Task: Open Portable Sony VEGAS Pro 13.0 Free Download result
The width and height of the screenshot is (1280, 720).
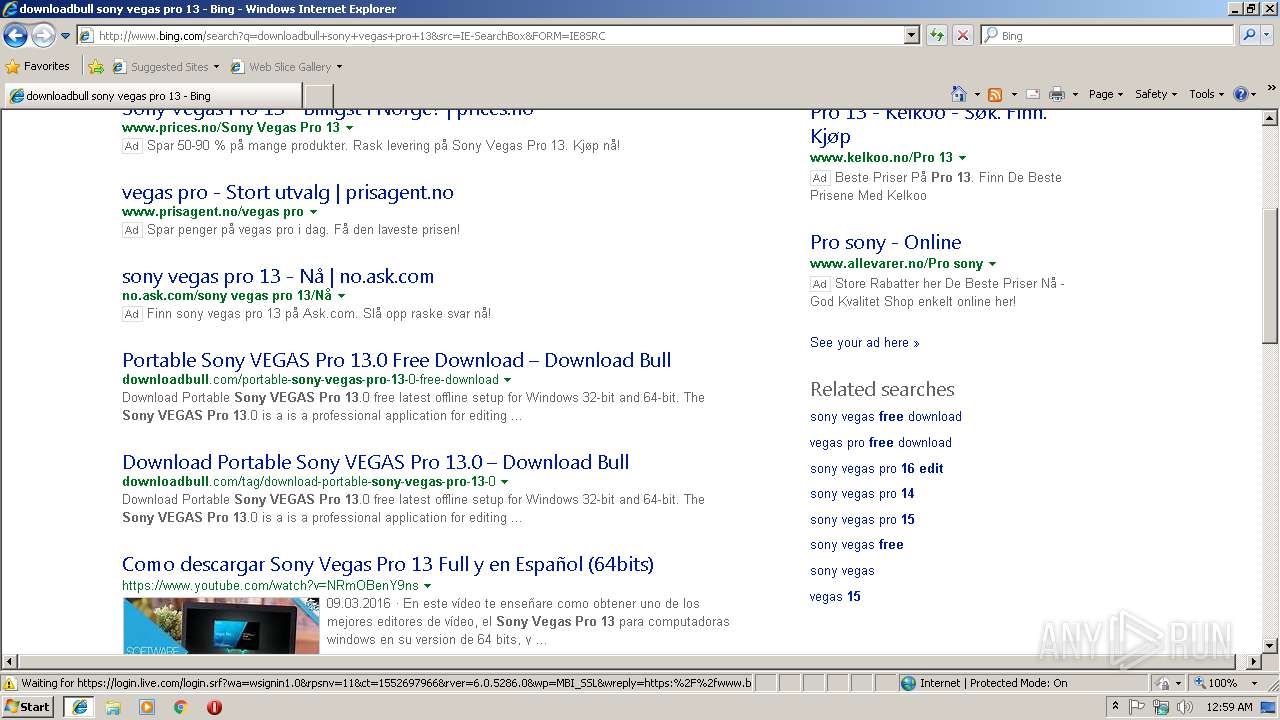Action: pos(396,360)
